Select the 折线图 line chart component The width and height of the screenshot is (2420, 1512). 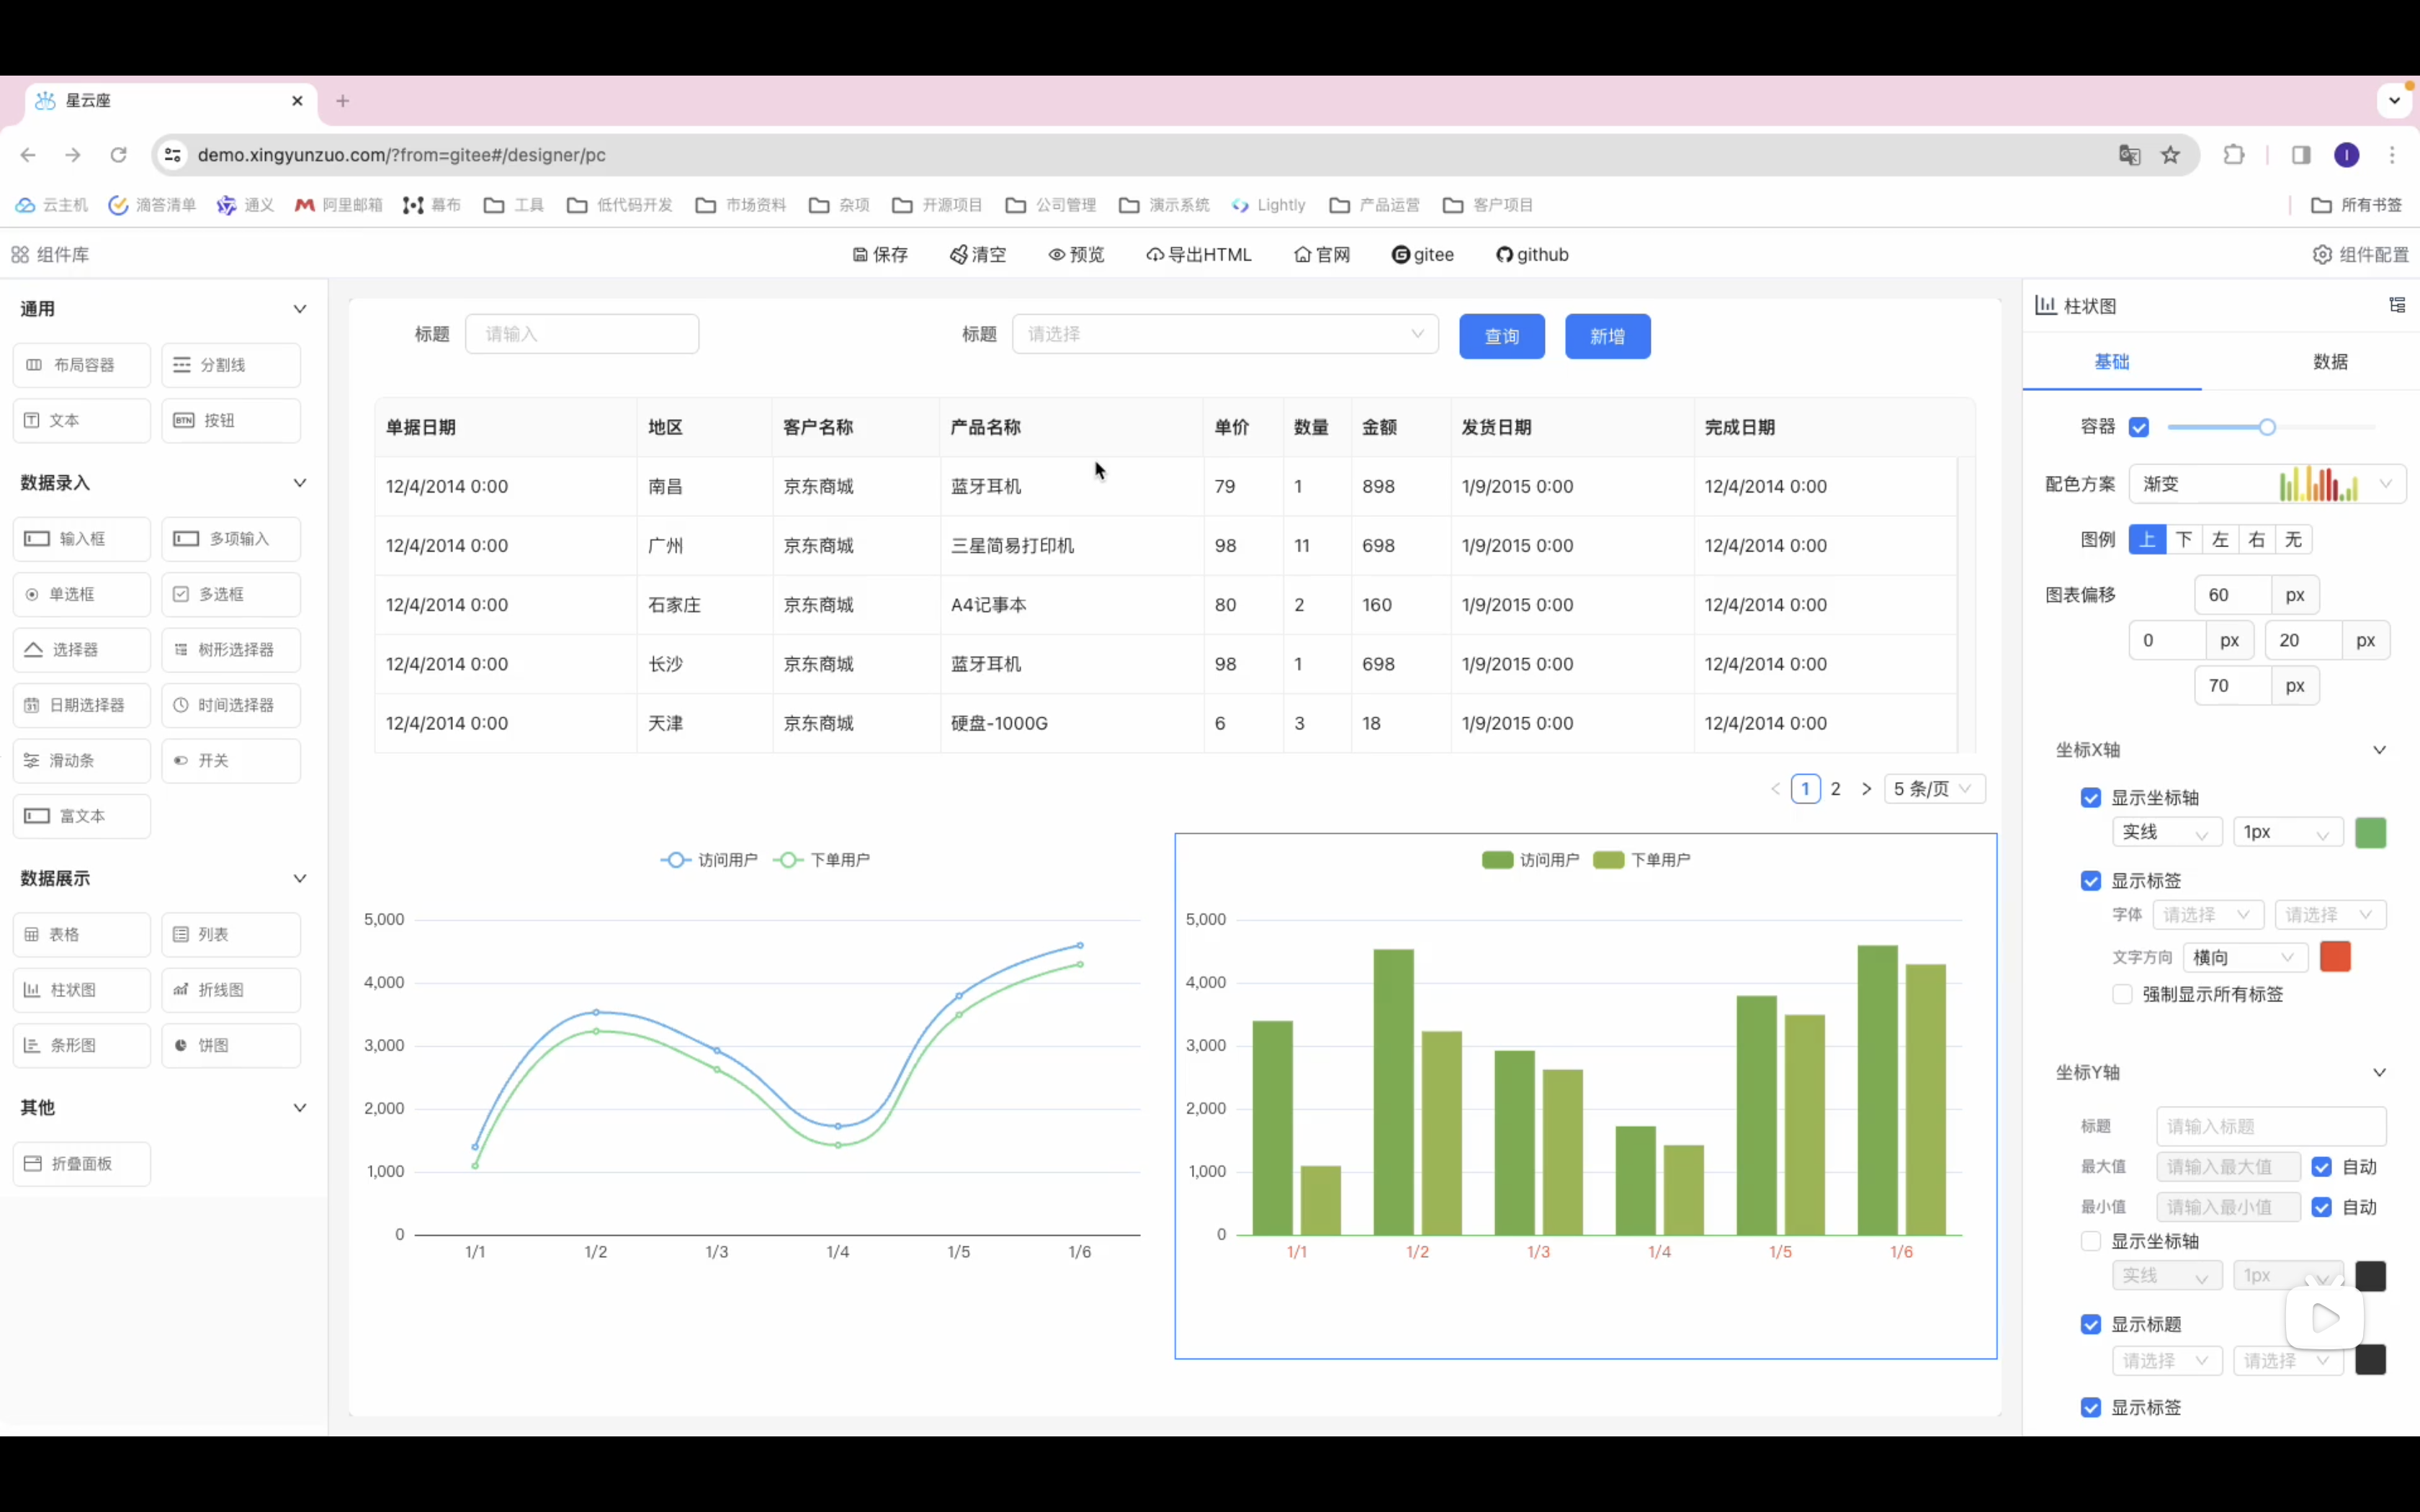[230, 990]
